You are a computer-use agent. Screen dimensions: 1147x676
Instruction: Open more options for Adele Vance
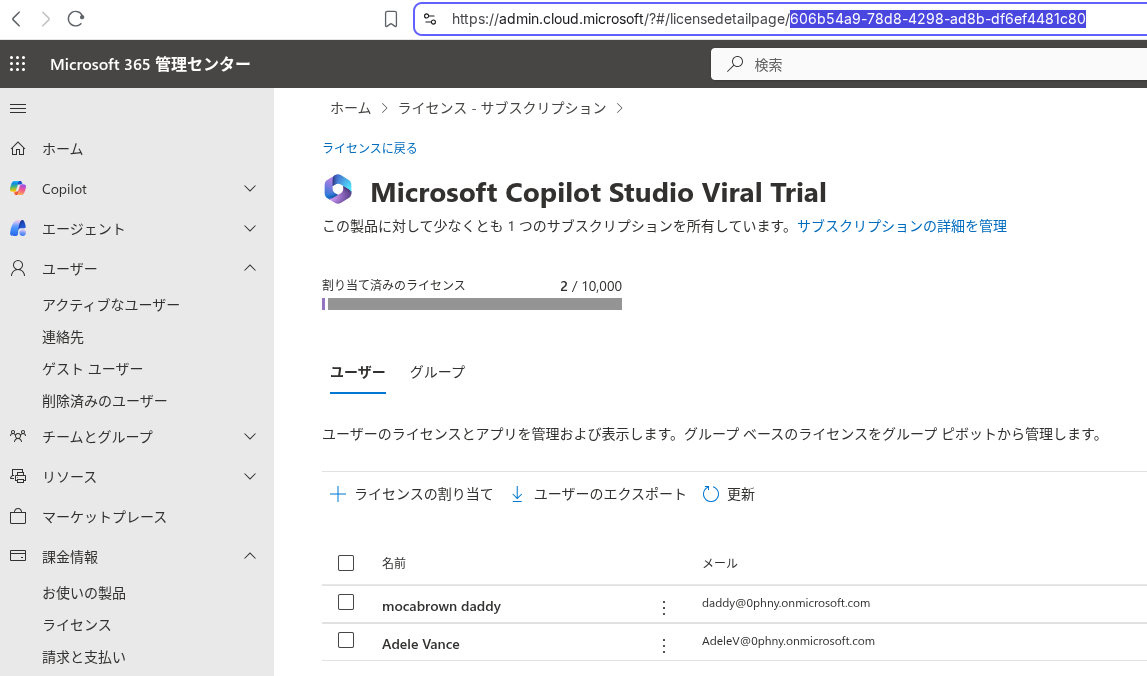coord(663,645)
